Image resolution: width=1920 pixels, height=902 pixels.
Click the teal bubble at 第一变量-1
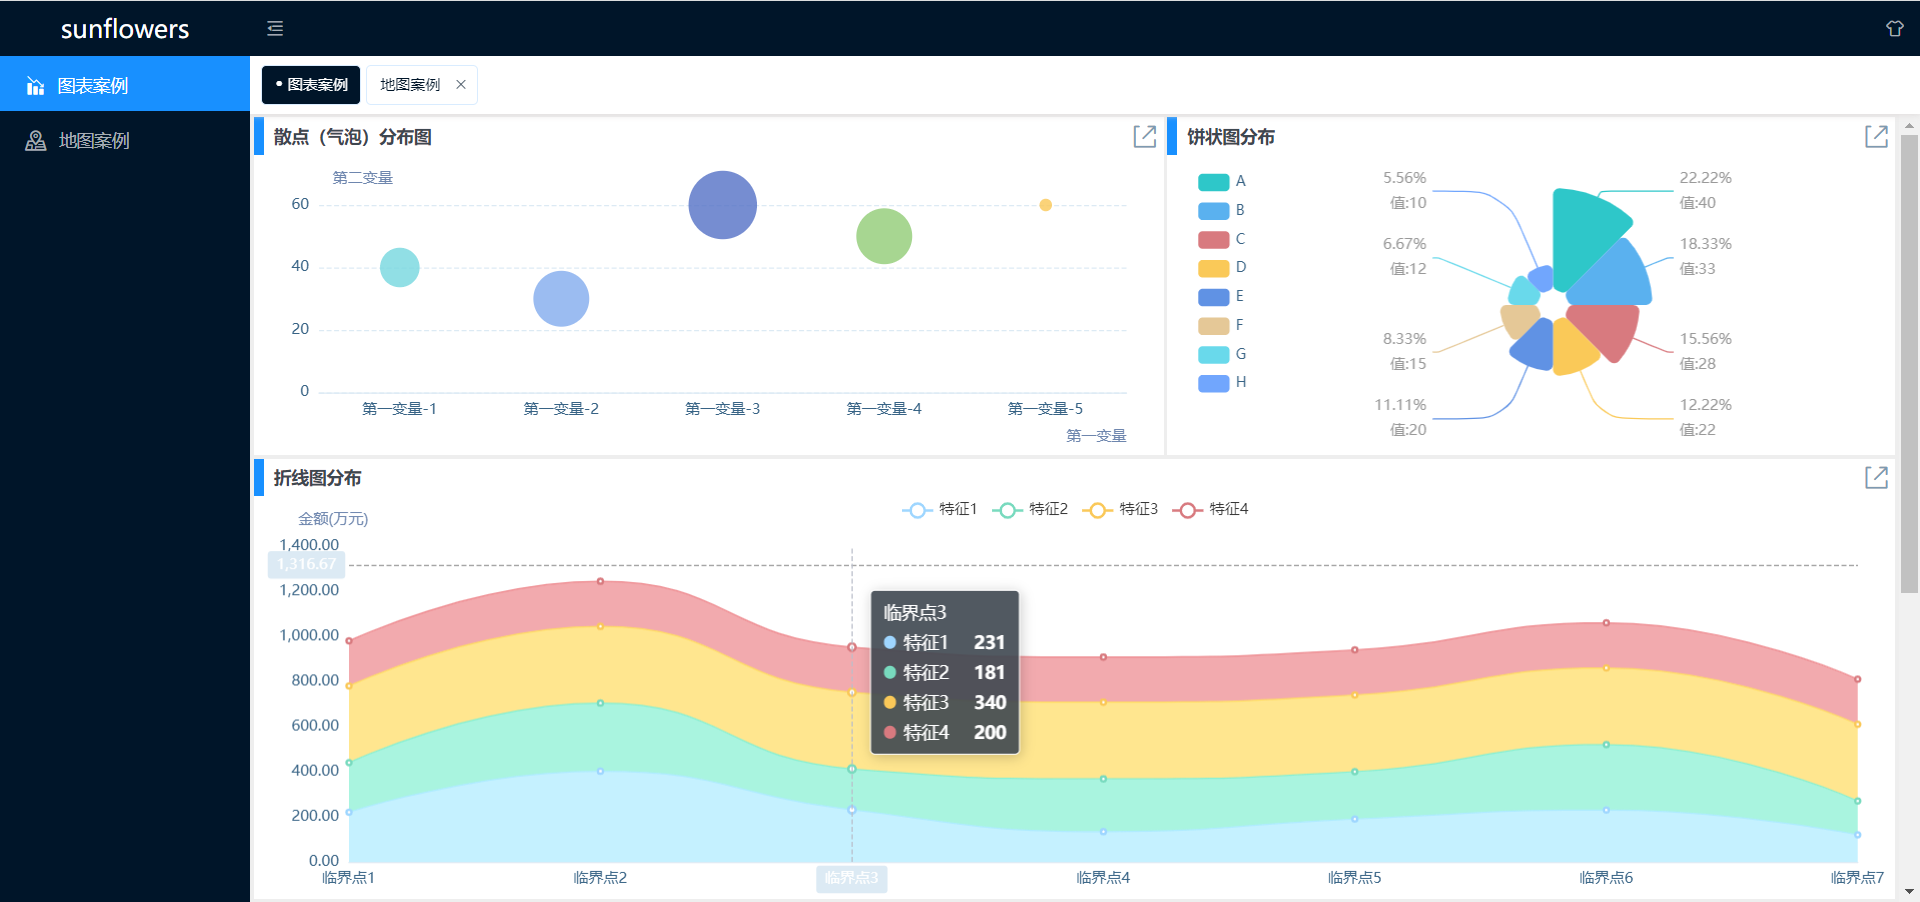(400, 267)
